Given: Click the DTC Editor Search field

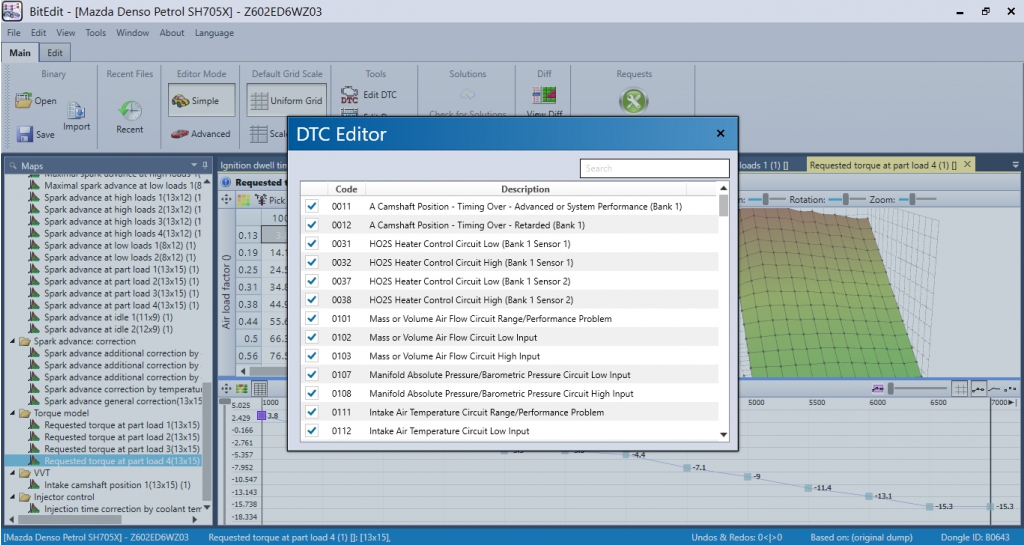Looking at the screenshot, I should [x=654, y=168].
